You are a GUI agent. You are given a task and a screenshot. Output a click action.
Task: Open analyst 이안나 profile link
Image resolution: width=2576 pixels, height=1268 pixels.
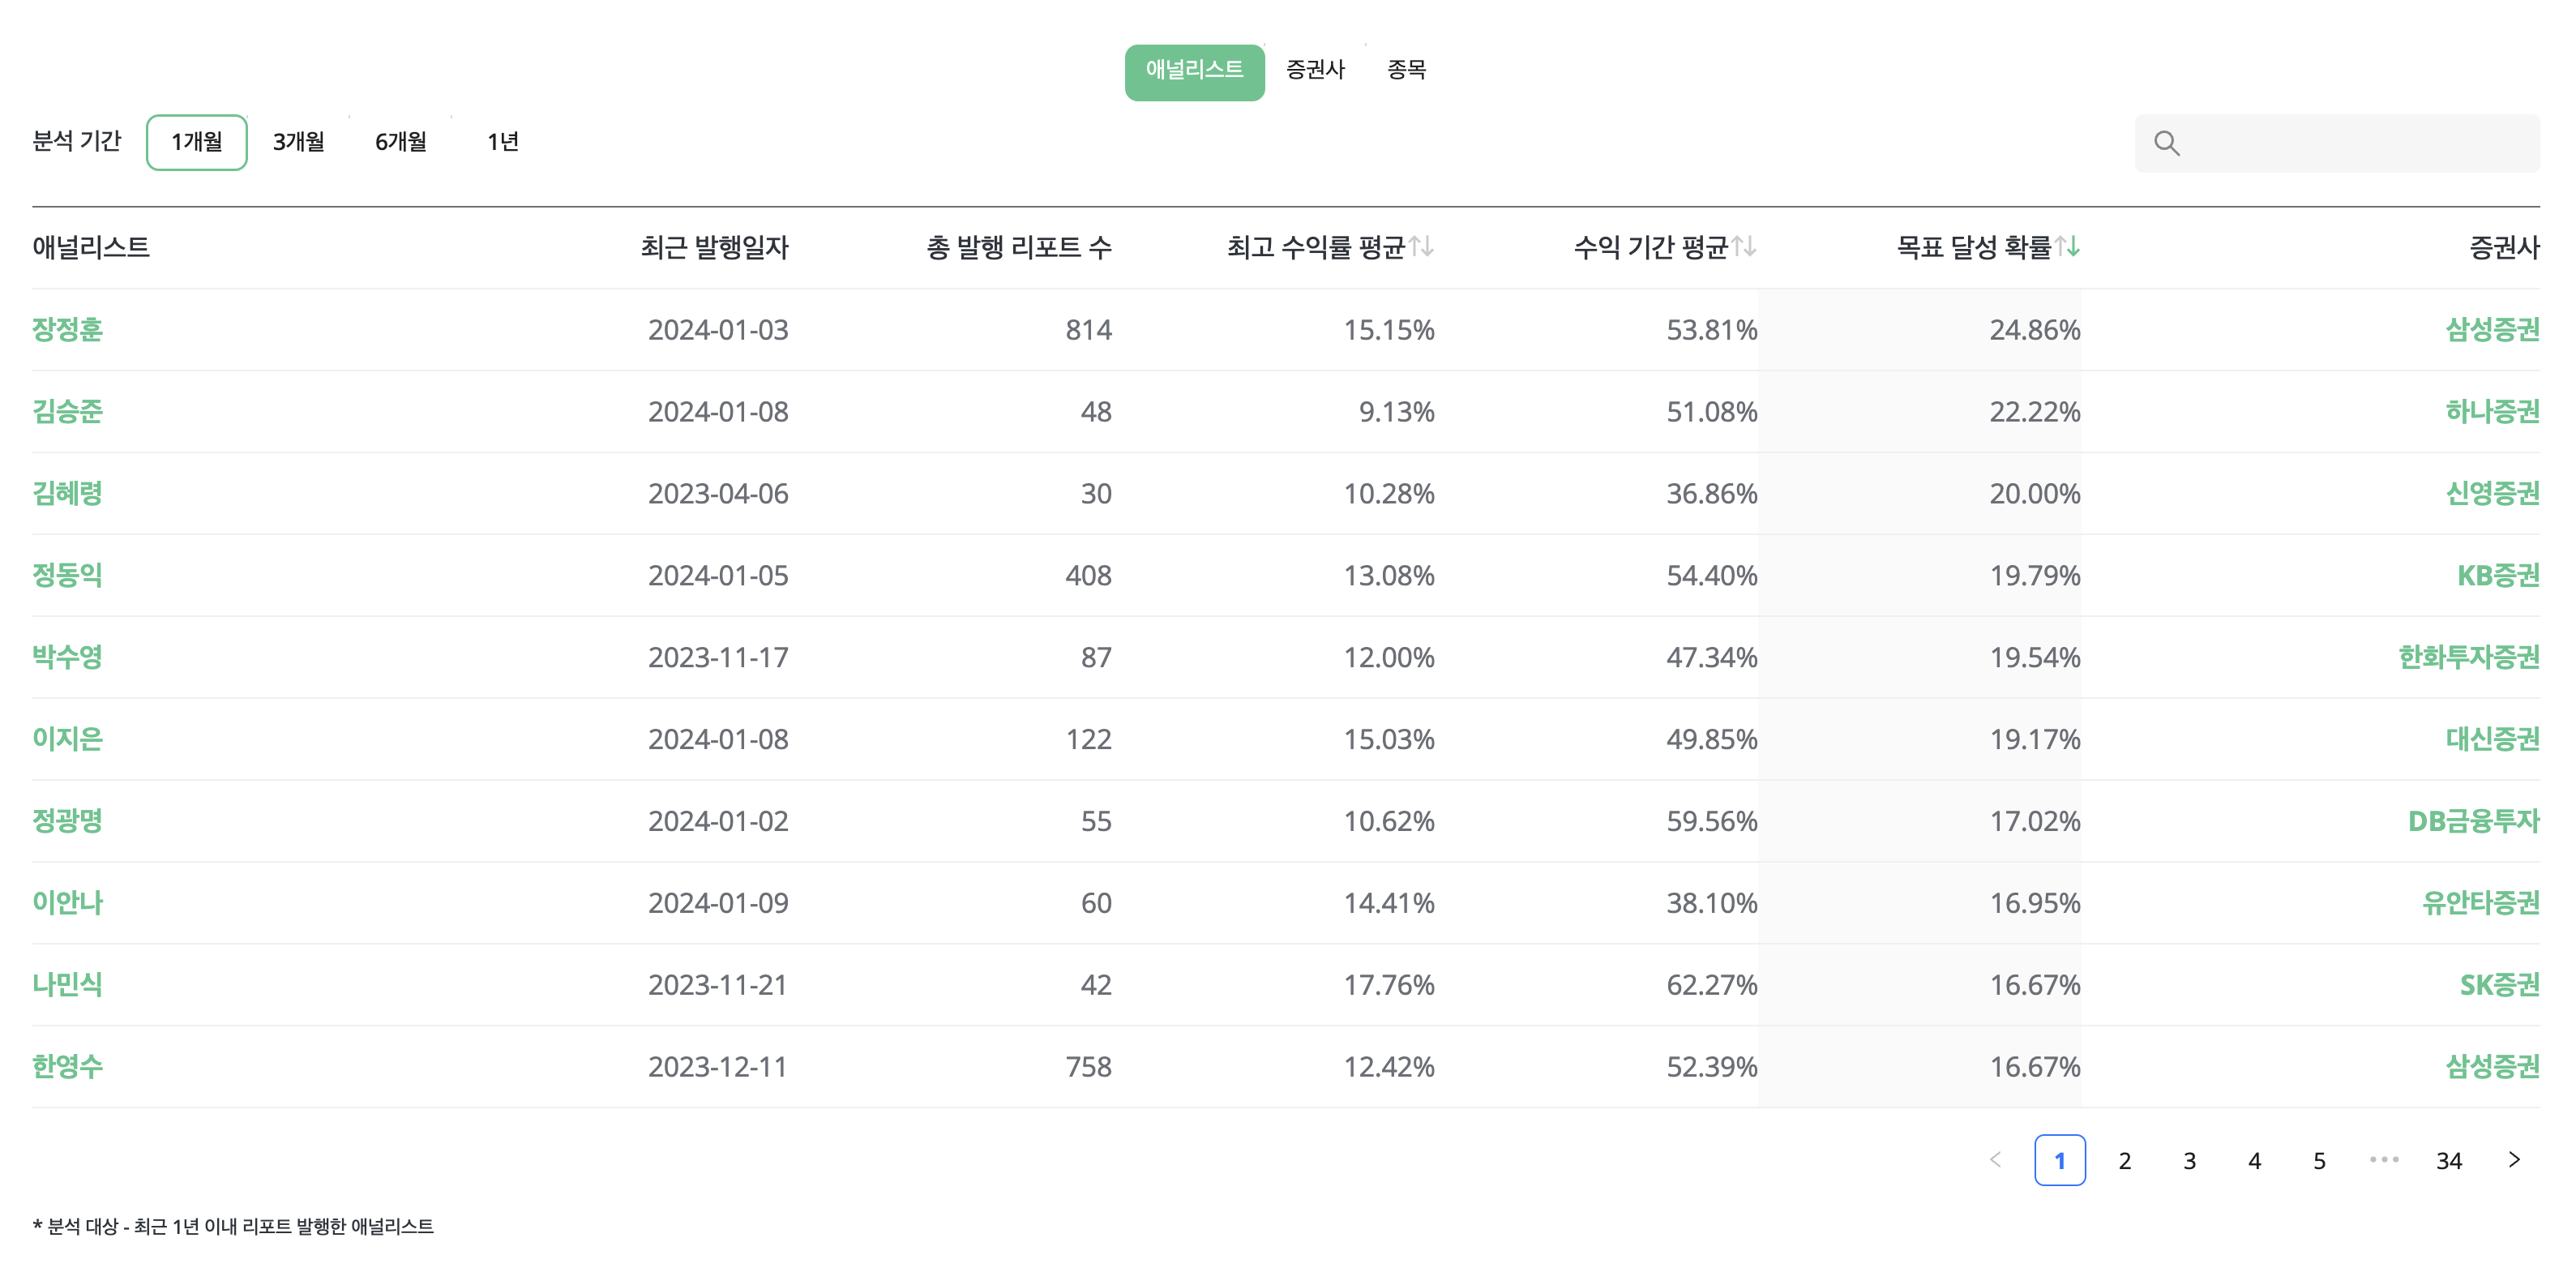point(67,902)
